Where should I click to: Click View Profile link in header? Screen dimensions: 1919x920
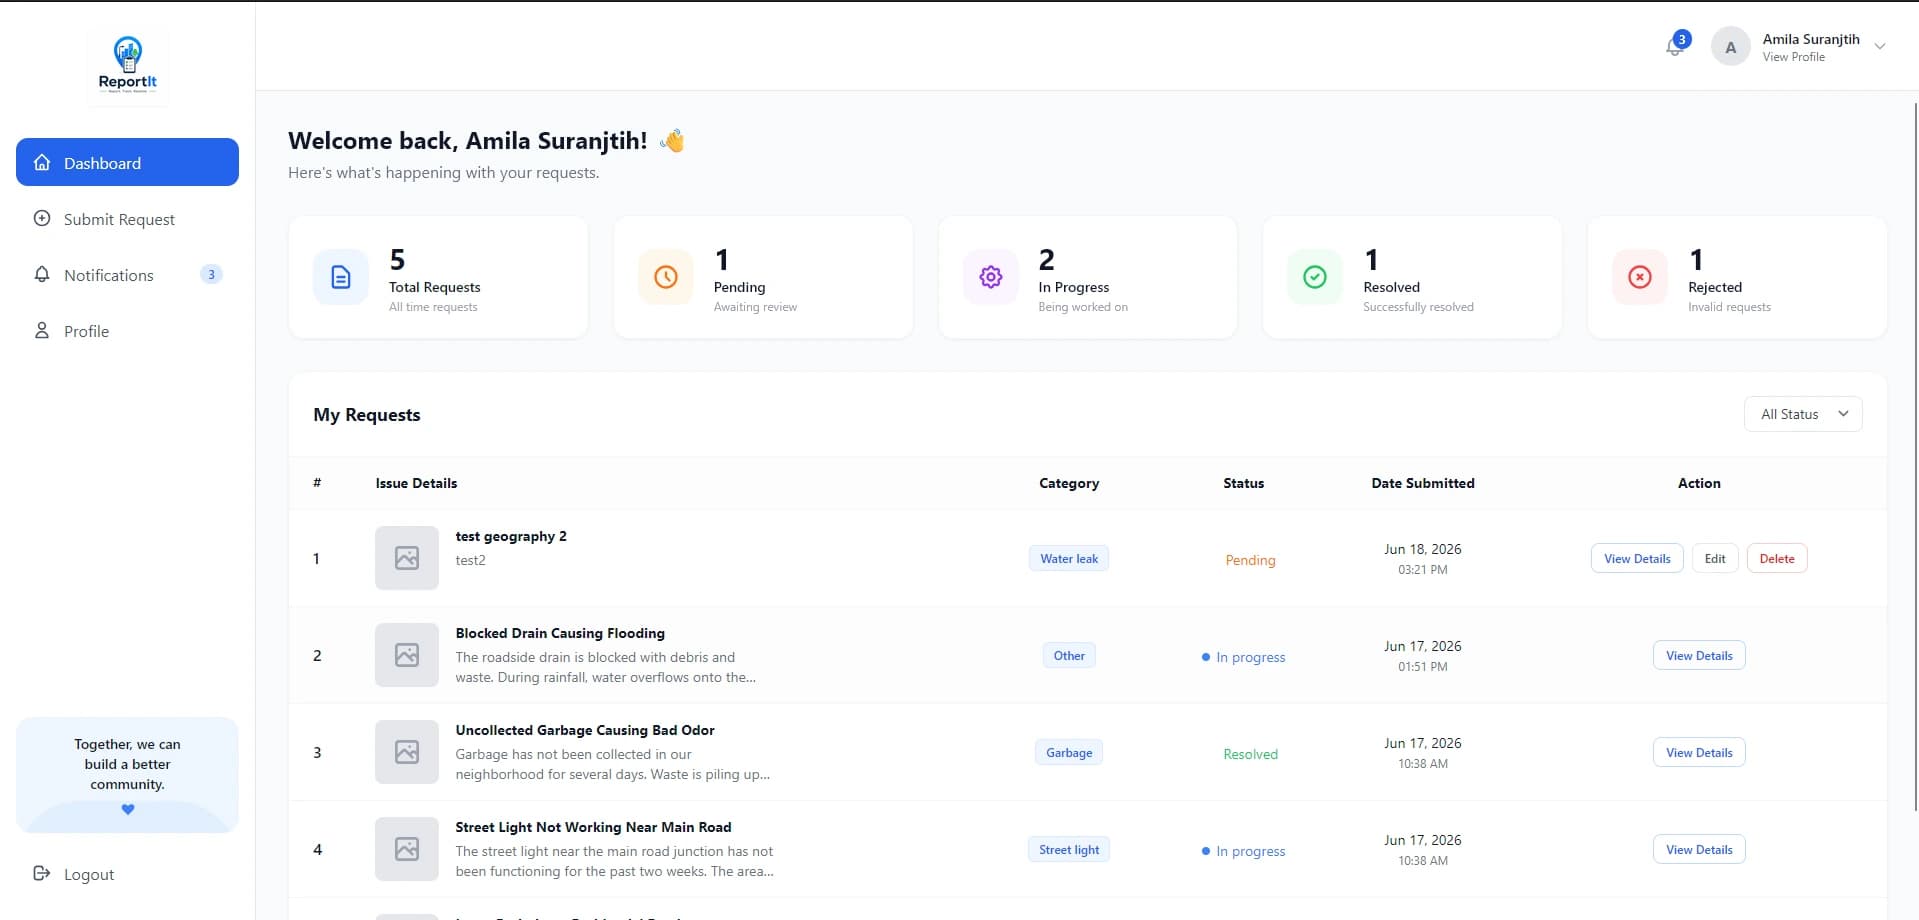coord(1793,57)
